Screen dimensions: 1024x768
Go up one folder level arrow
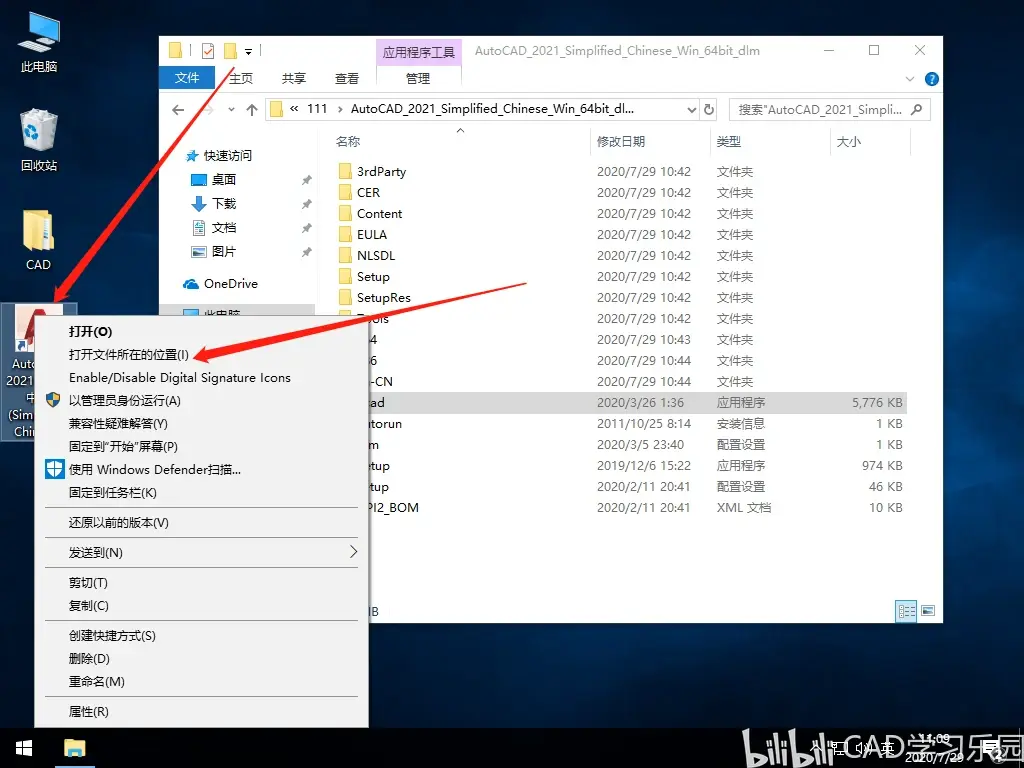coord(252,110)
